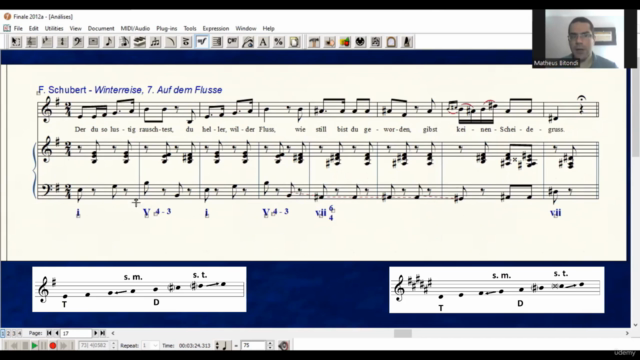Select the Selection tool arrow icon
This screenshot has width=640, height=360.
coord(16,42)
